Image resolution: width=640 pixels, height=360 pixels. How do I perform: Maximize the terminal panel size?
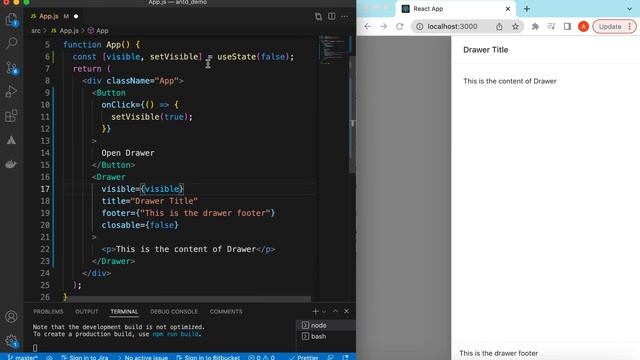coord(335,311)
